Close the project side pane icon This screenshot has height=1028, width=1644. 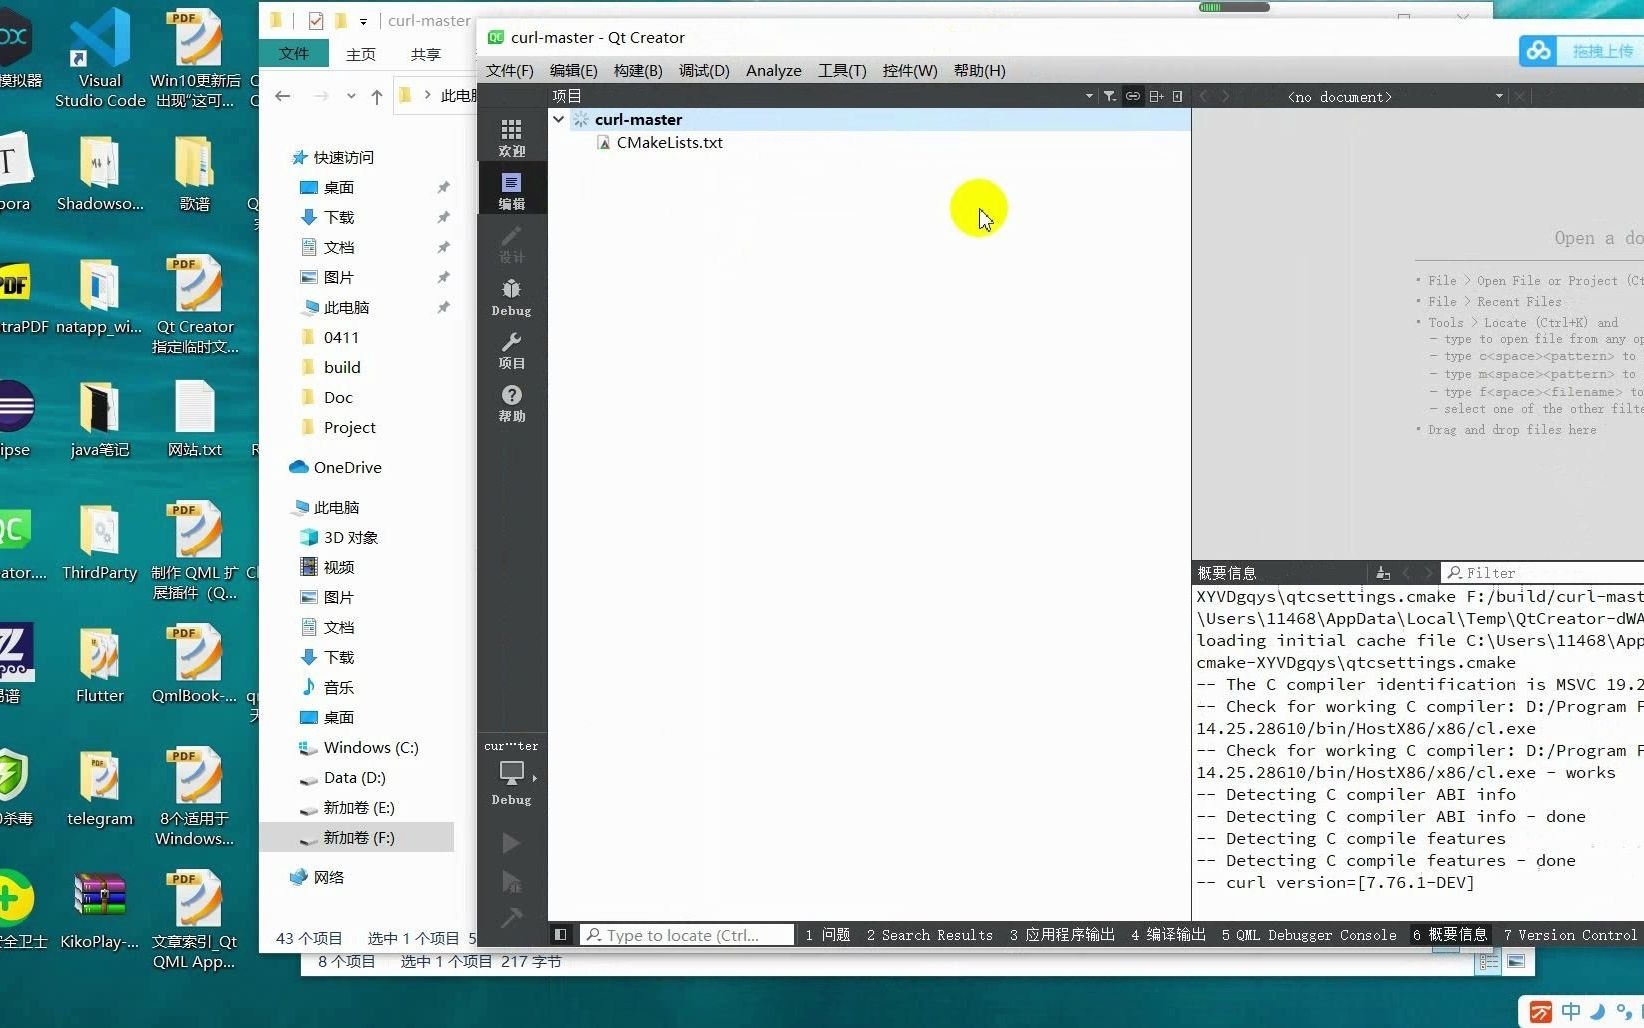tap(1178, 96)
